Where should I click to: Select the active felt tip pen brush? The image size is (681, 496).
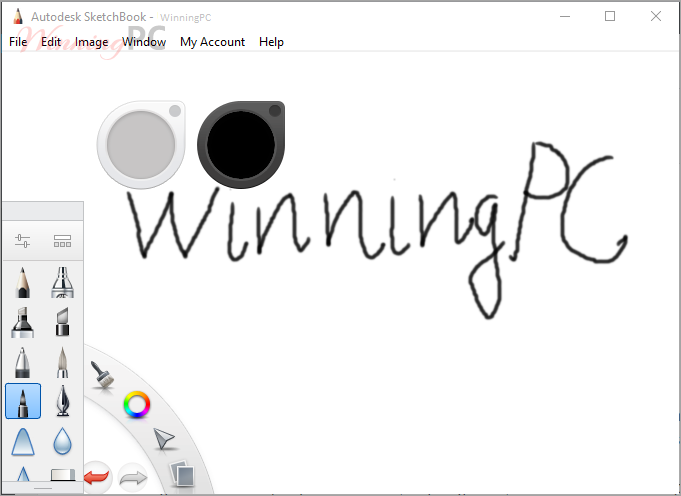[23, 401]
